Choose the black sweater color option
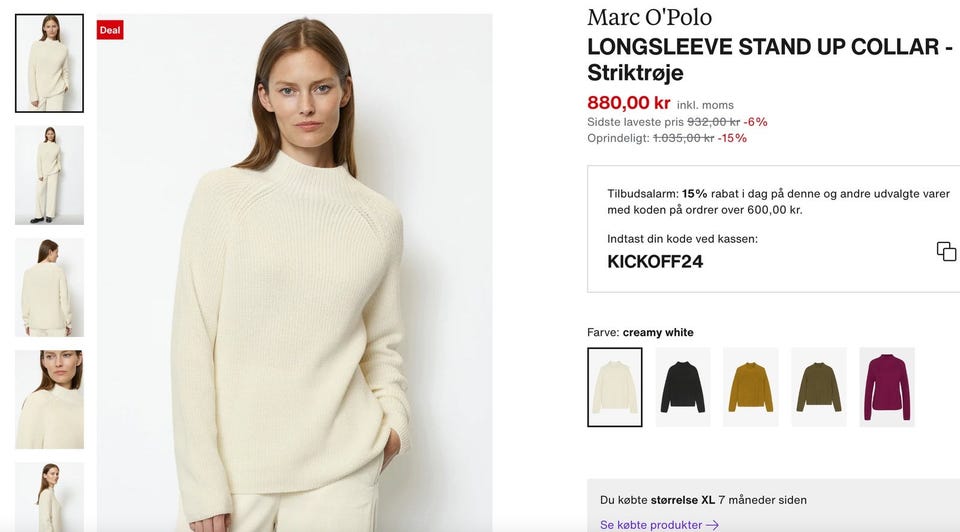The width and height of the screenshot is (960, 532). 682,387
